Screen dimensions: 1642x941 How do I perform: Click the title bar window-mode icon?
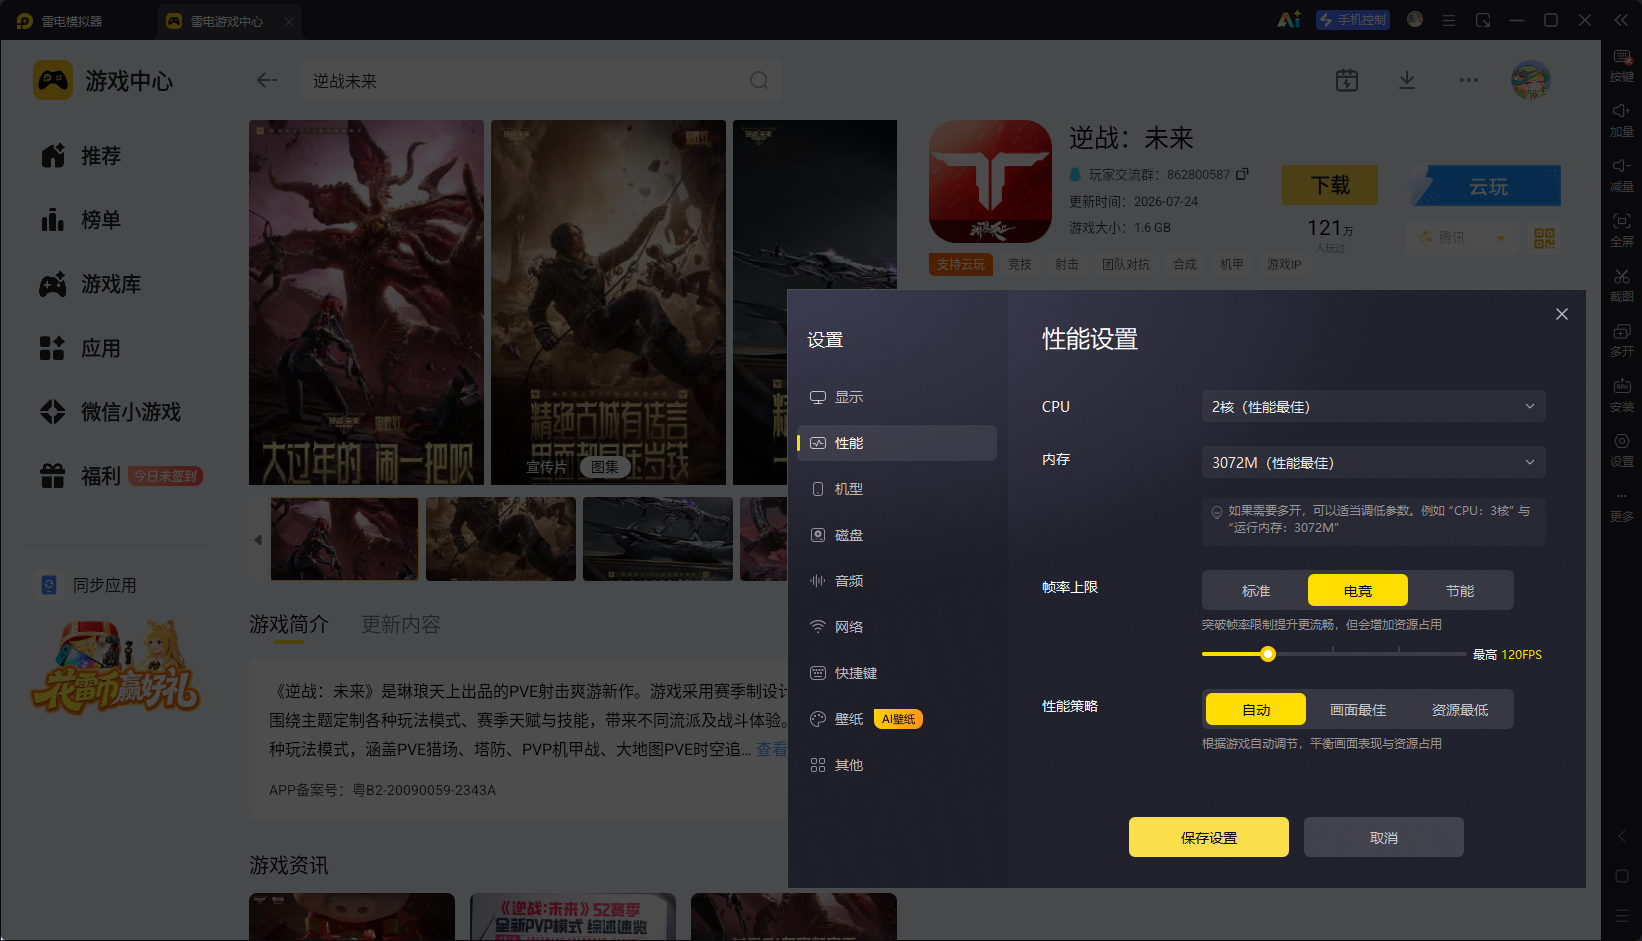1483,20
